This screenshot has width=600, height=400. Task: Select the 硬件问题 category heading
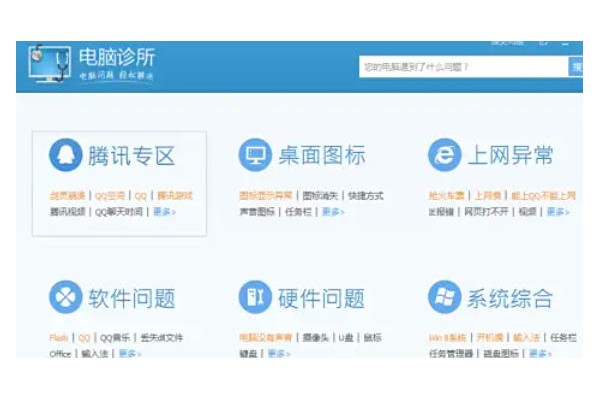[321, 298]
